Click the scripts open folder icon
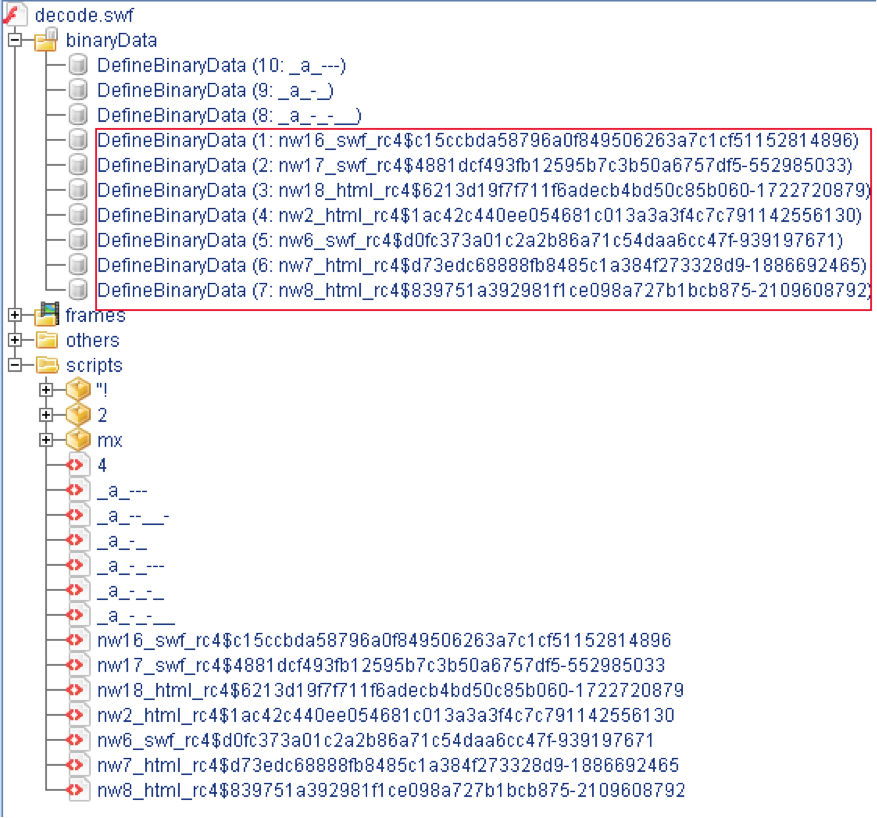Image resolution: width=877 pixels, height=818 pixels. 48,365
